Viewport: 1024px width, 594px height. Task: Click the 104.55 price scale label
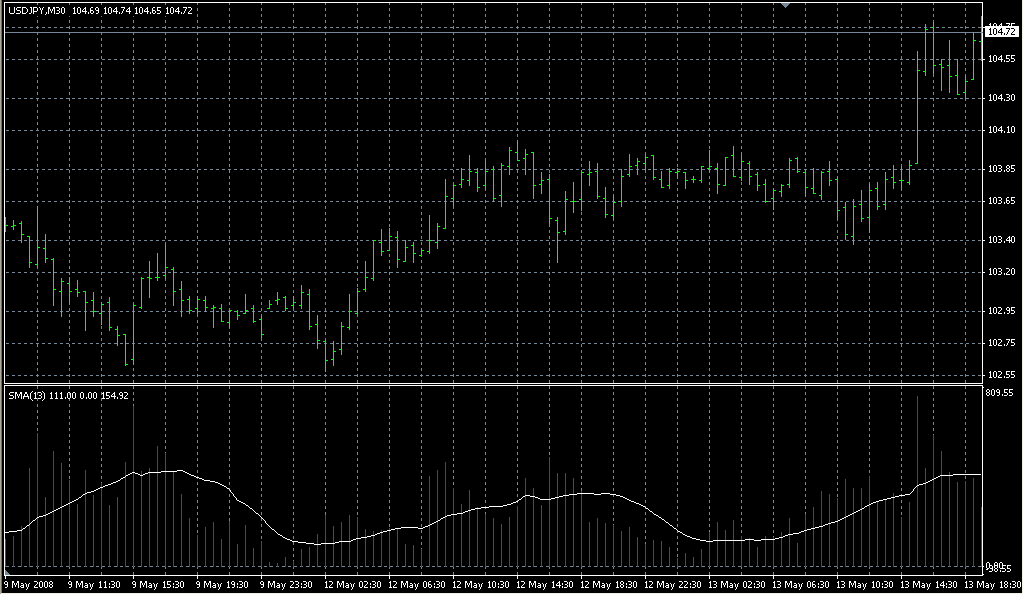1001,59
